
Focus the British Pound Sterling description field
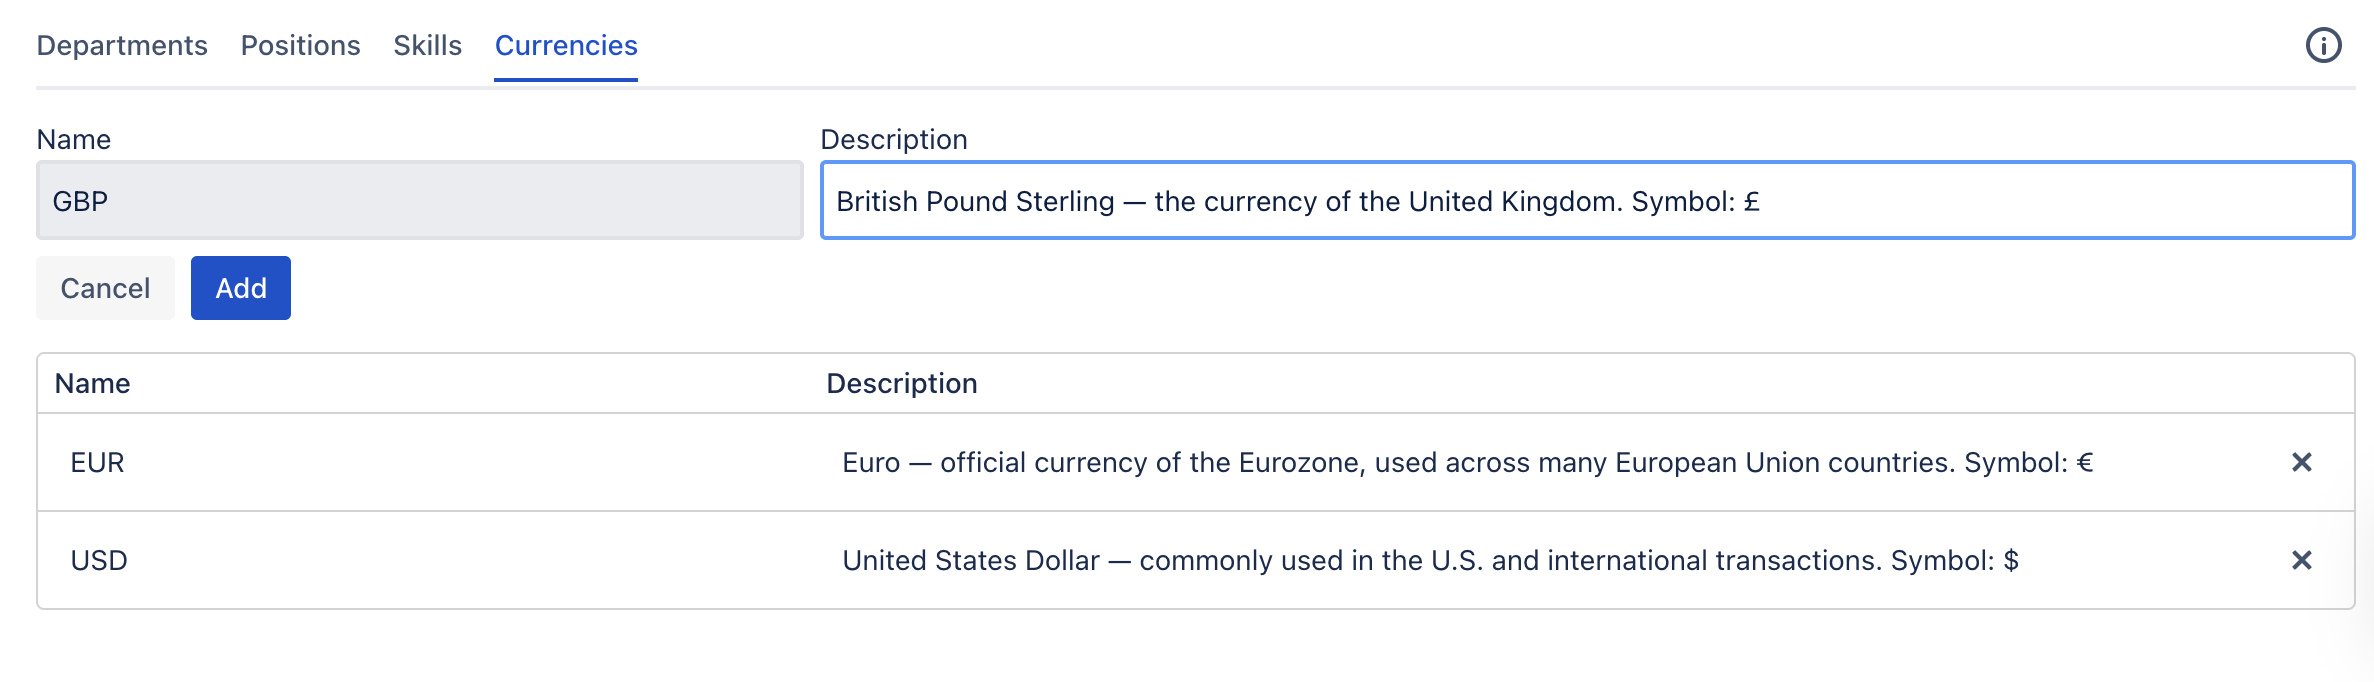pyautogui.click(x=1586, y=201)
